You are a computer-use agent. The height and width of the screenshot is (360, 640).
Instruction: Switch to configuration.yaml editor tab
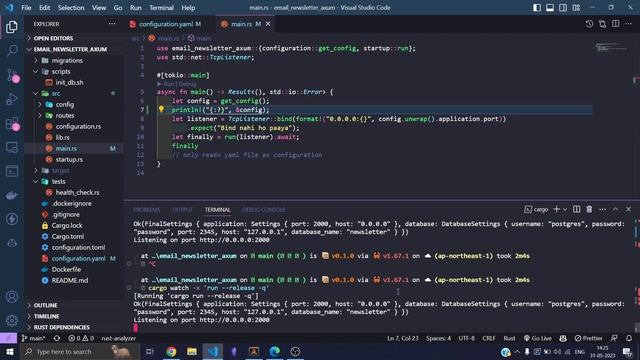click(x=166, y=24)
